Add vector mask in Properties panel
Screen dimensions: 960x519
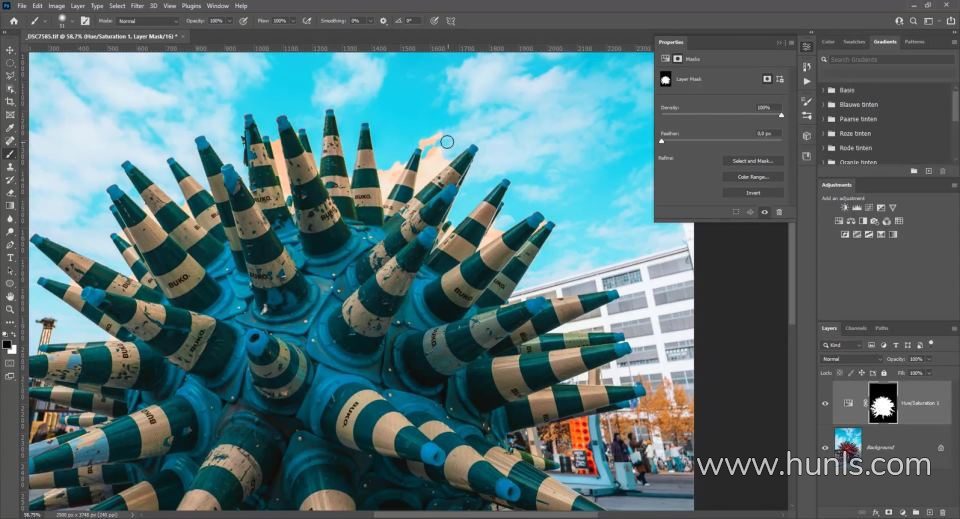click(x=780, y=79)
